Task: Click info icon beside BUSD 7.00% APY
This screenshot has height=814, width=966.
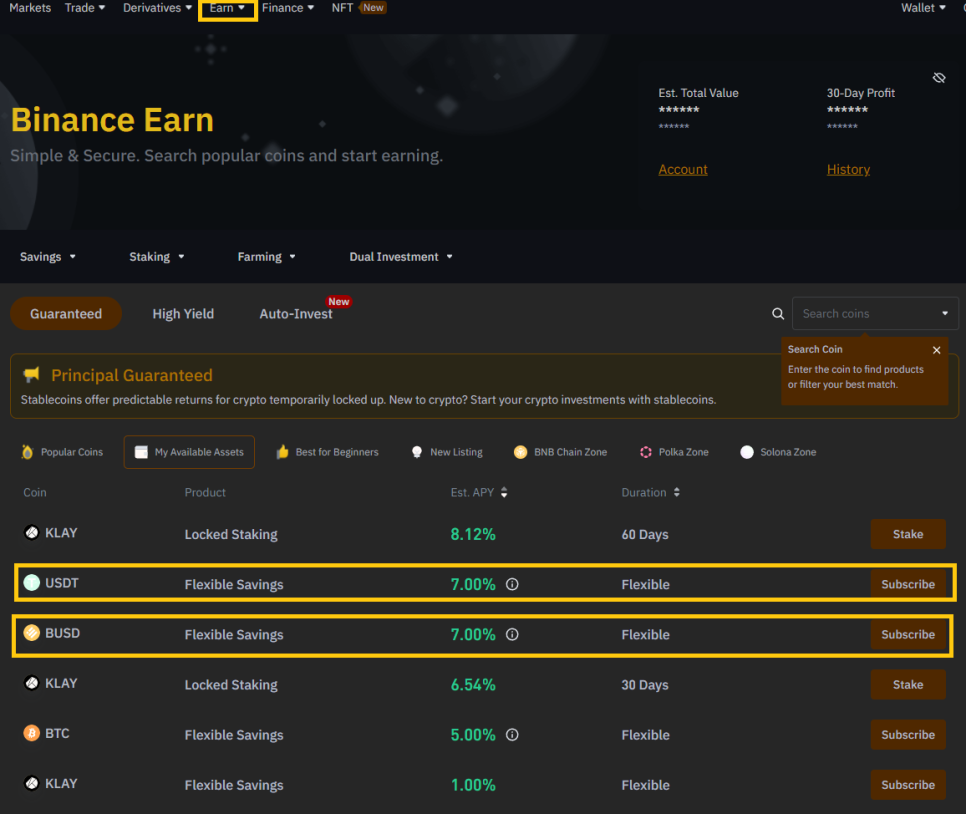Action: click(512, 634)
